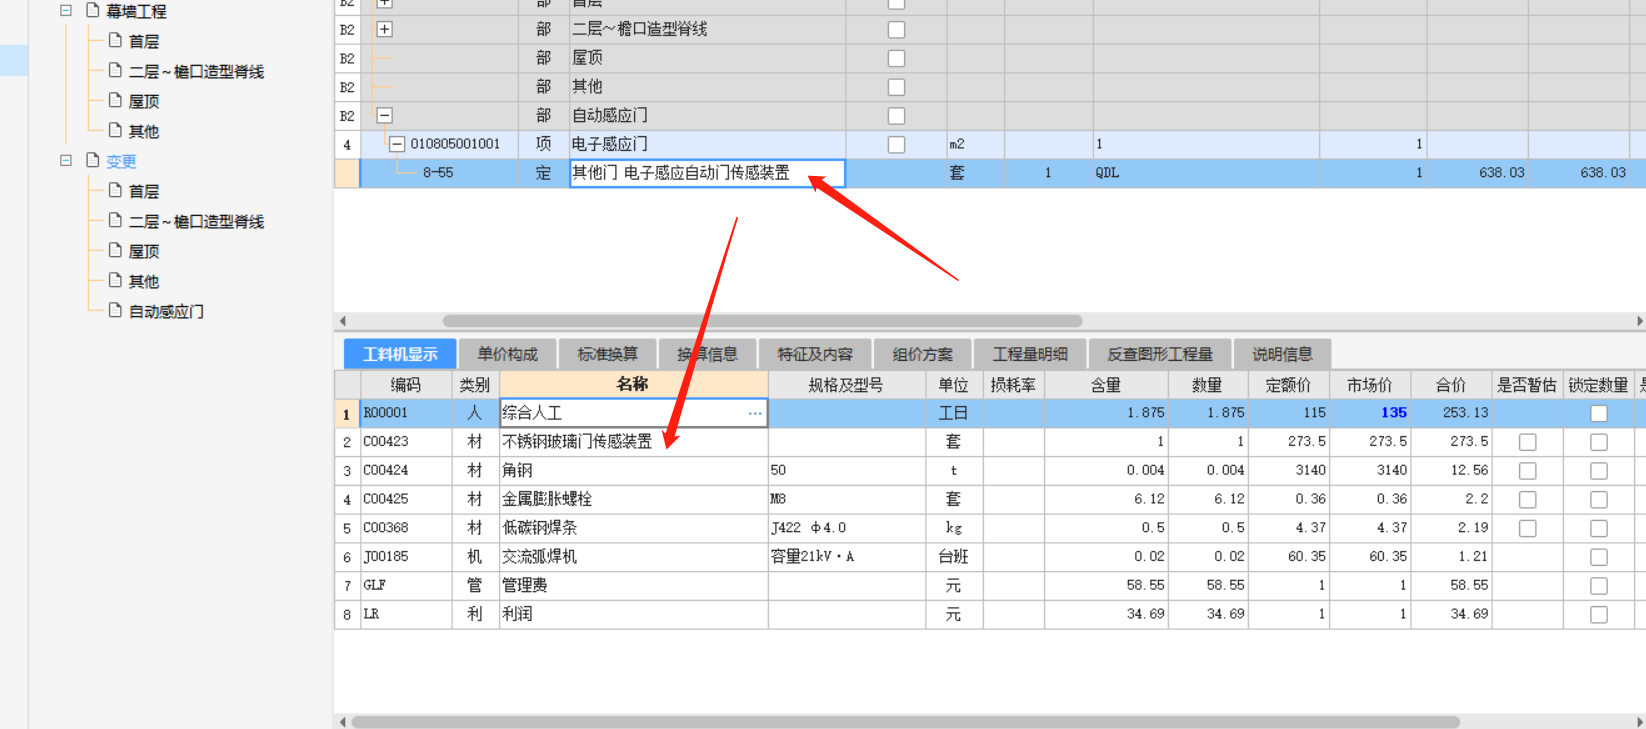
Task: Tick checkbox on 二层~檐口造型脊线 grid row
Action: coord(896,30)
